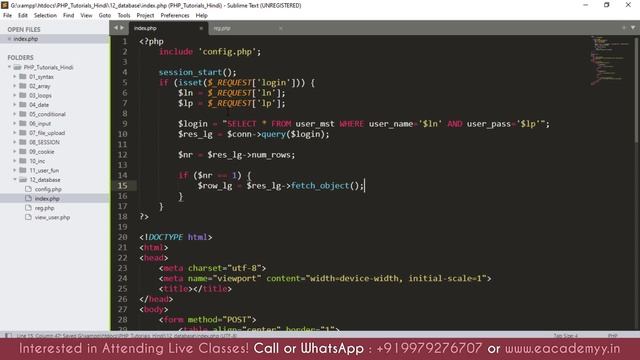Click the index.php file icon in tree
The image size is (640, 360).
pyautogui.click(x=28, y=198)
